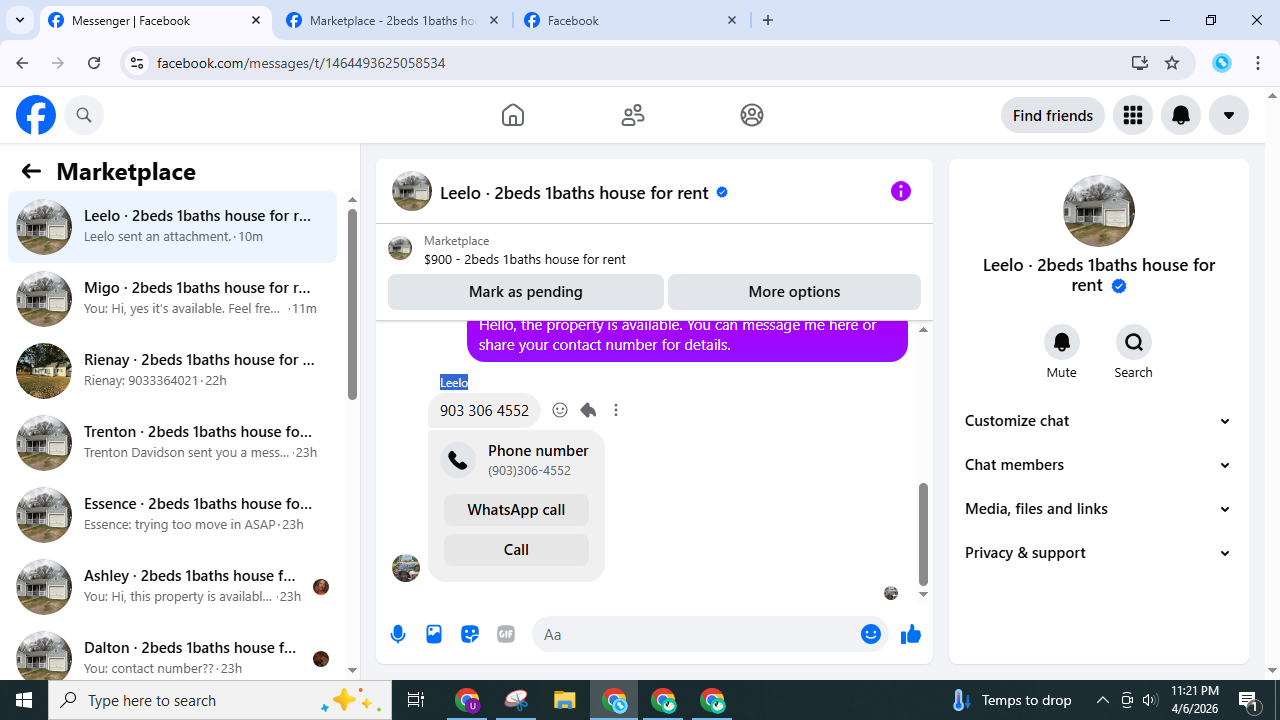
Task: Open the profile circle icon in top nav
Action: [x=752, y=115]
